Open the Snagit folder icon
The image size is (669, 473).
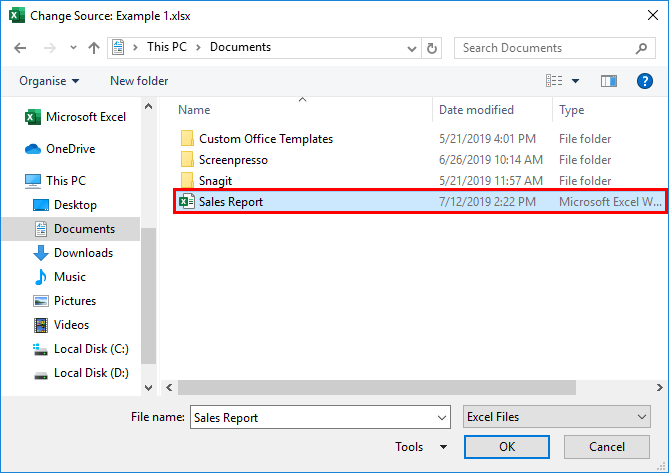[186, 181]
